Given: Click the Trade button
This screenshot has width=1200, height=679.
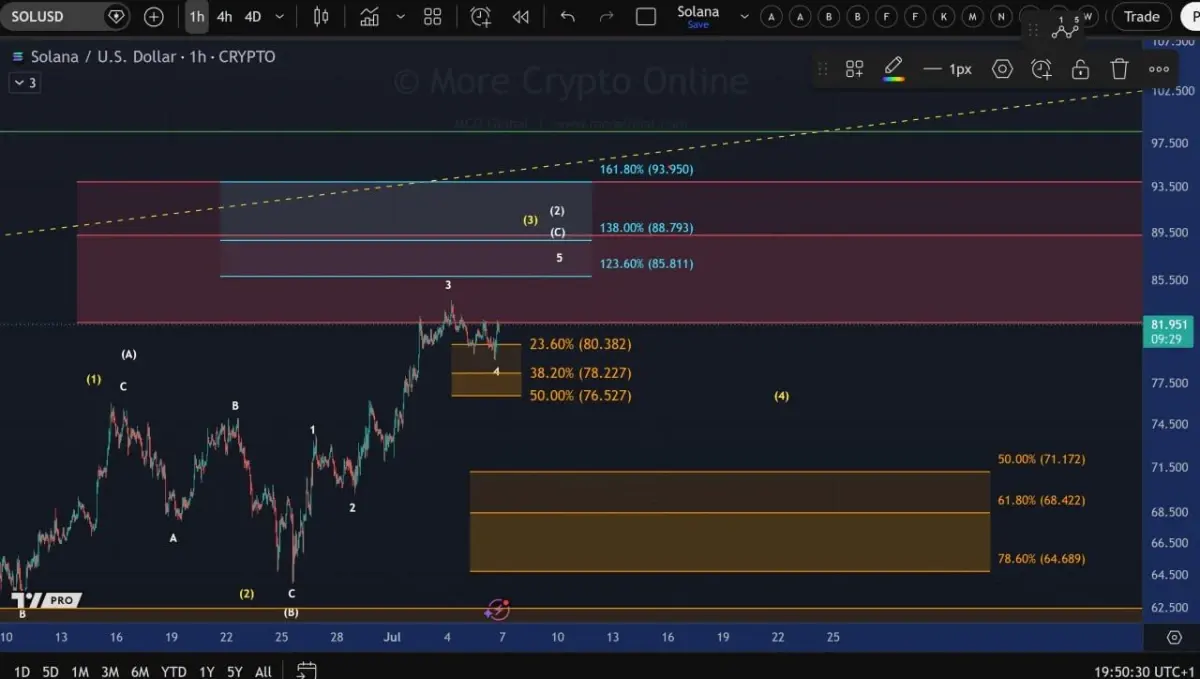Looking at the screenshot, I should 1141,16.
